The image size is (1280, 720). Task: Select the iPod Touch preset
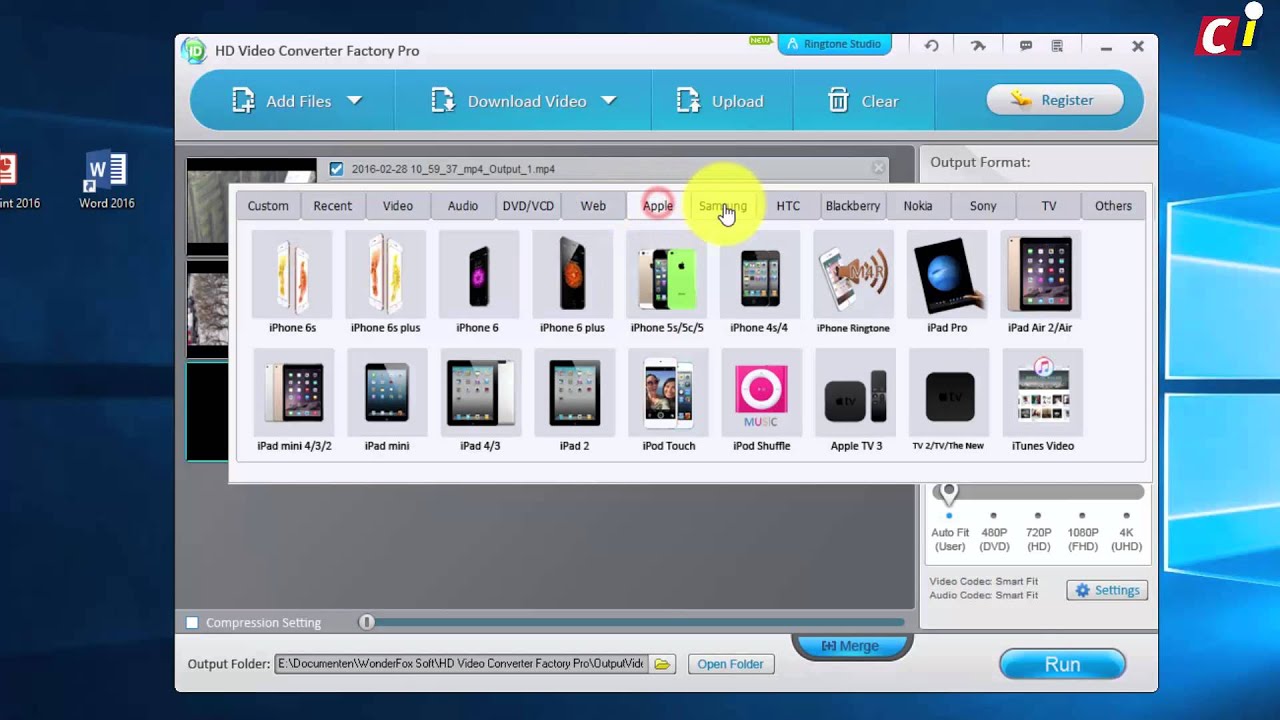[668, 401]
